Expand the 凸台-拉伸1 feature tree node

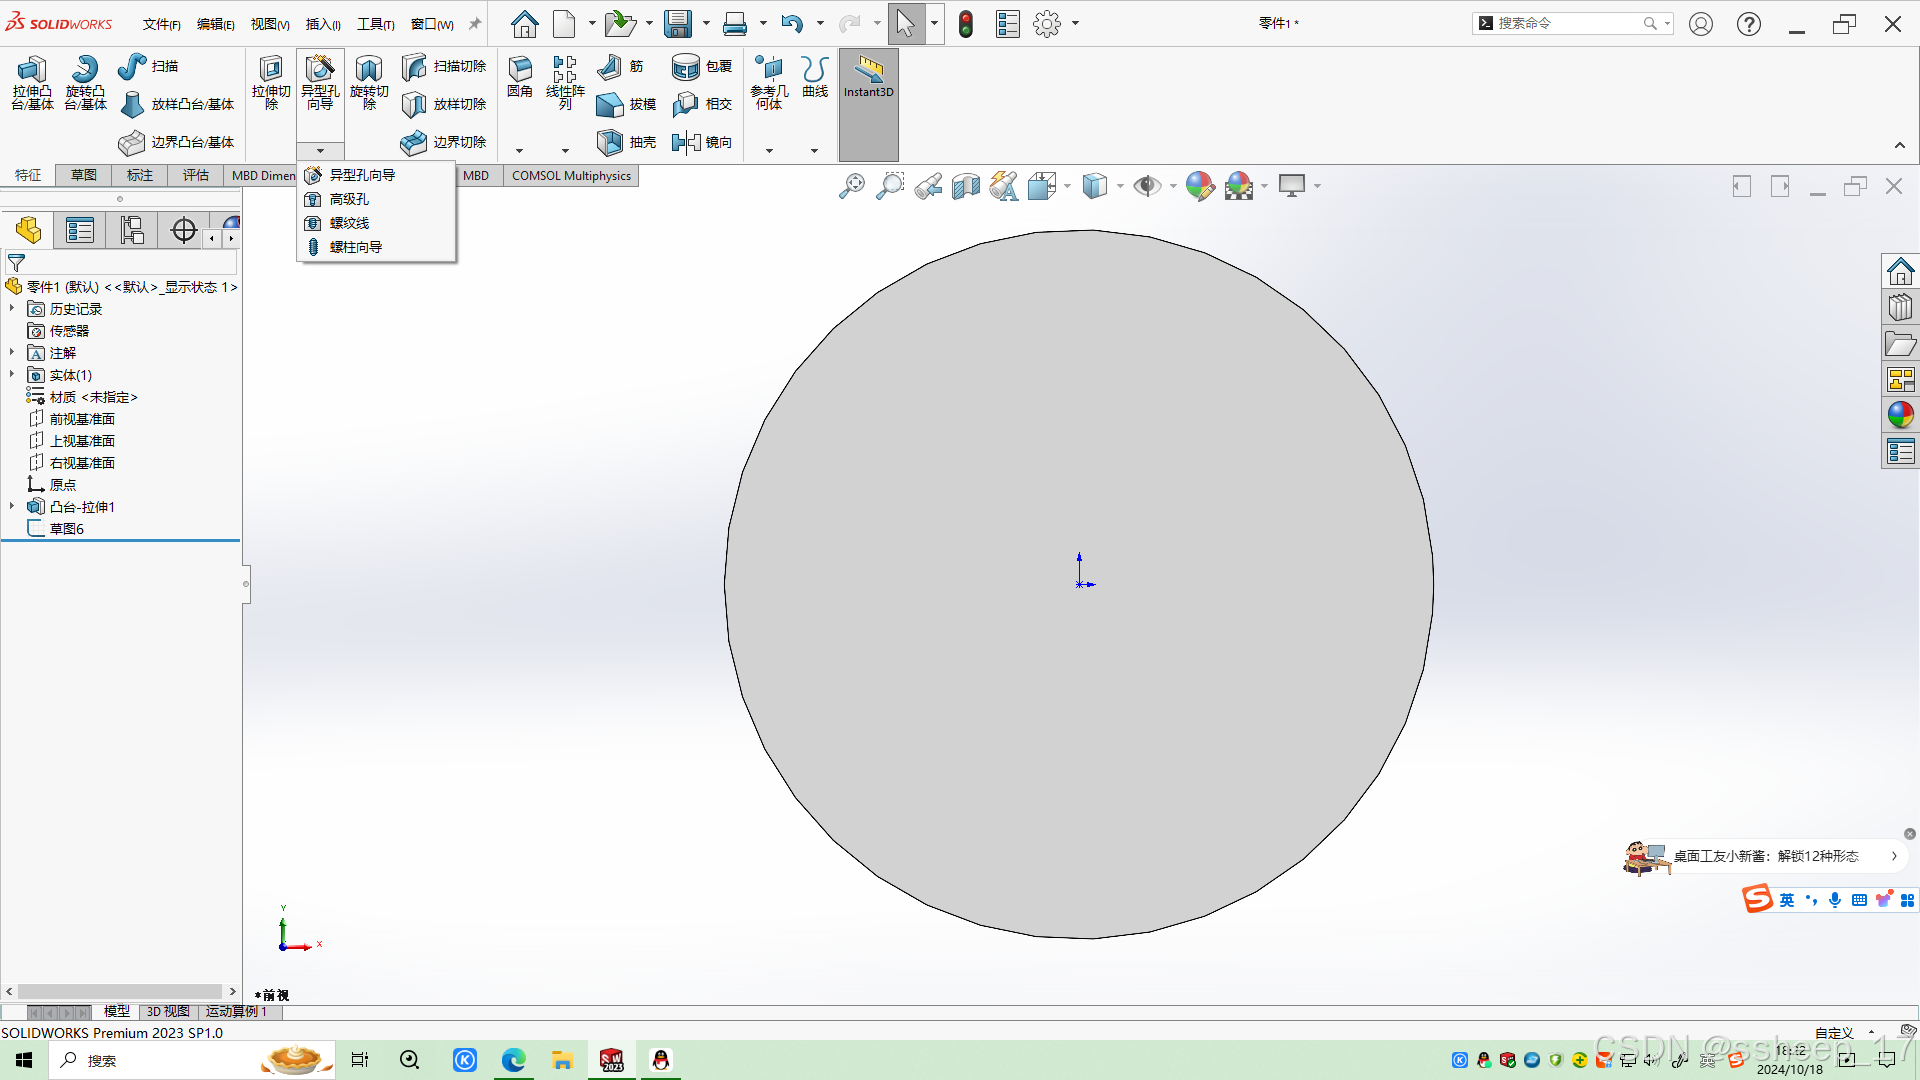12,507
